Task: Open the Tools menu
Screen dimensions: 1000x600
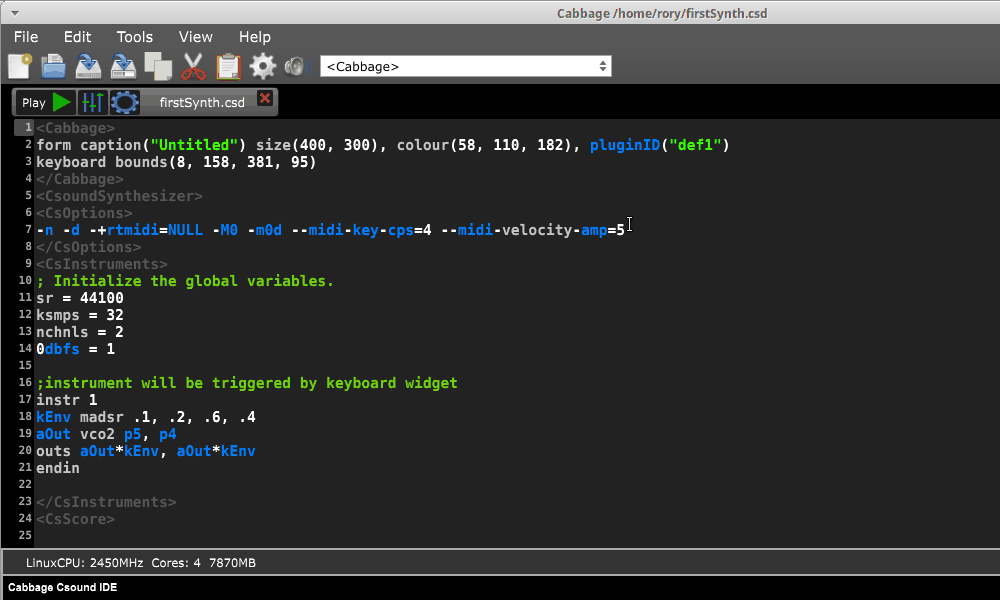Action: 134,37
